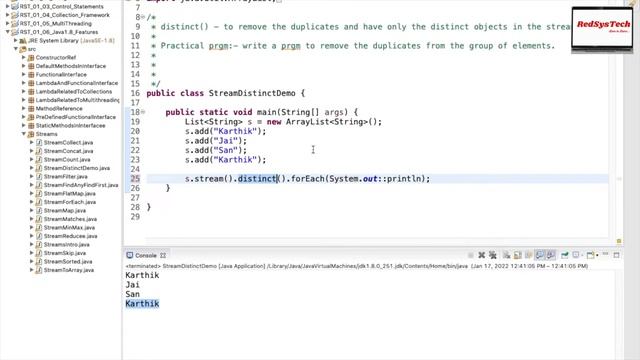The width and height of the screenshot is (640, 360).
Task: Open StreamMatches.java file
Action: click(70, 219)
